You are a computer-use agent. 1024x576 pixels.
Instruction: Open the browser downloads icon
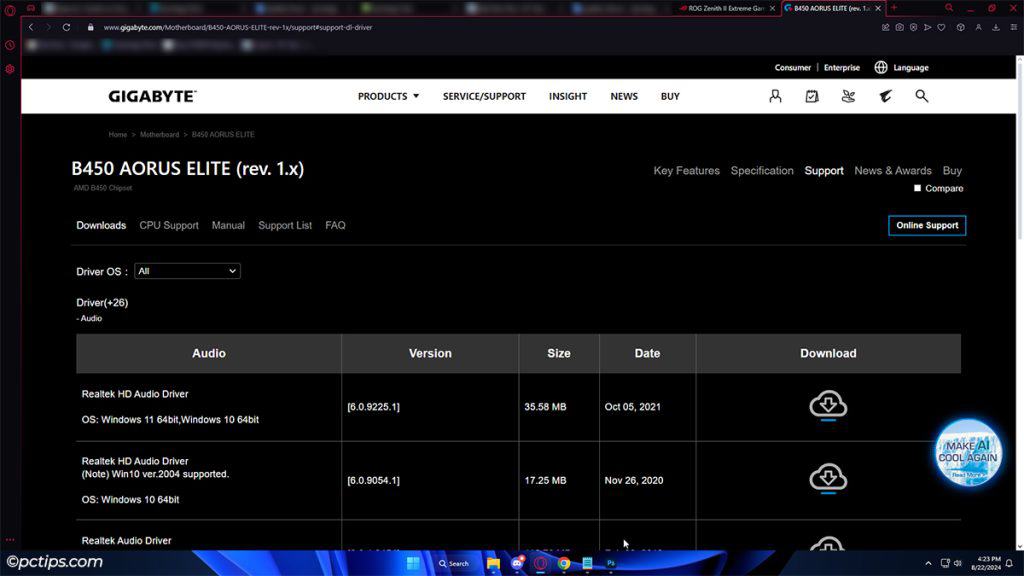[x=994, y=27]
